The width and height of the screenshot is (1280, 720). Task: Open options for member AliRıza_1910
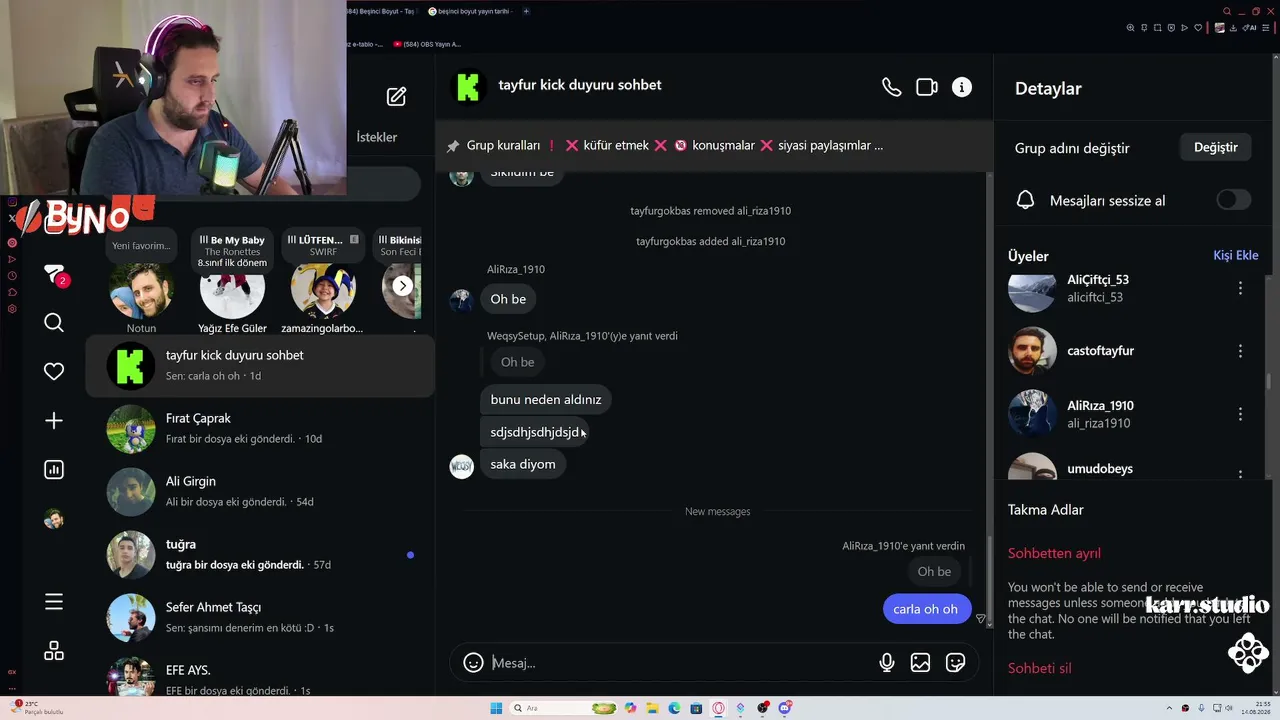(x=1240, y=414)
